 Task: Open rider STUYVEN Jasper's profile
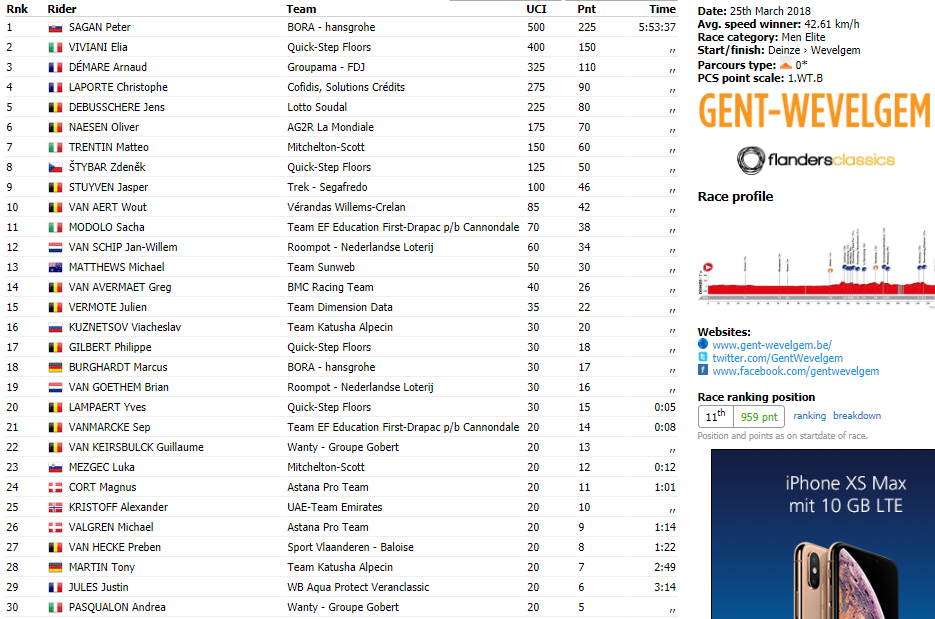pos(109,187)
